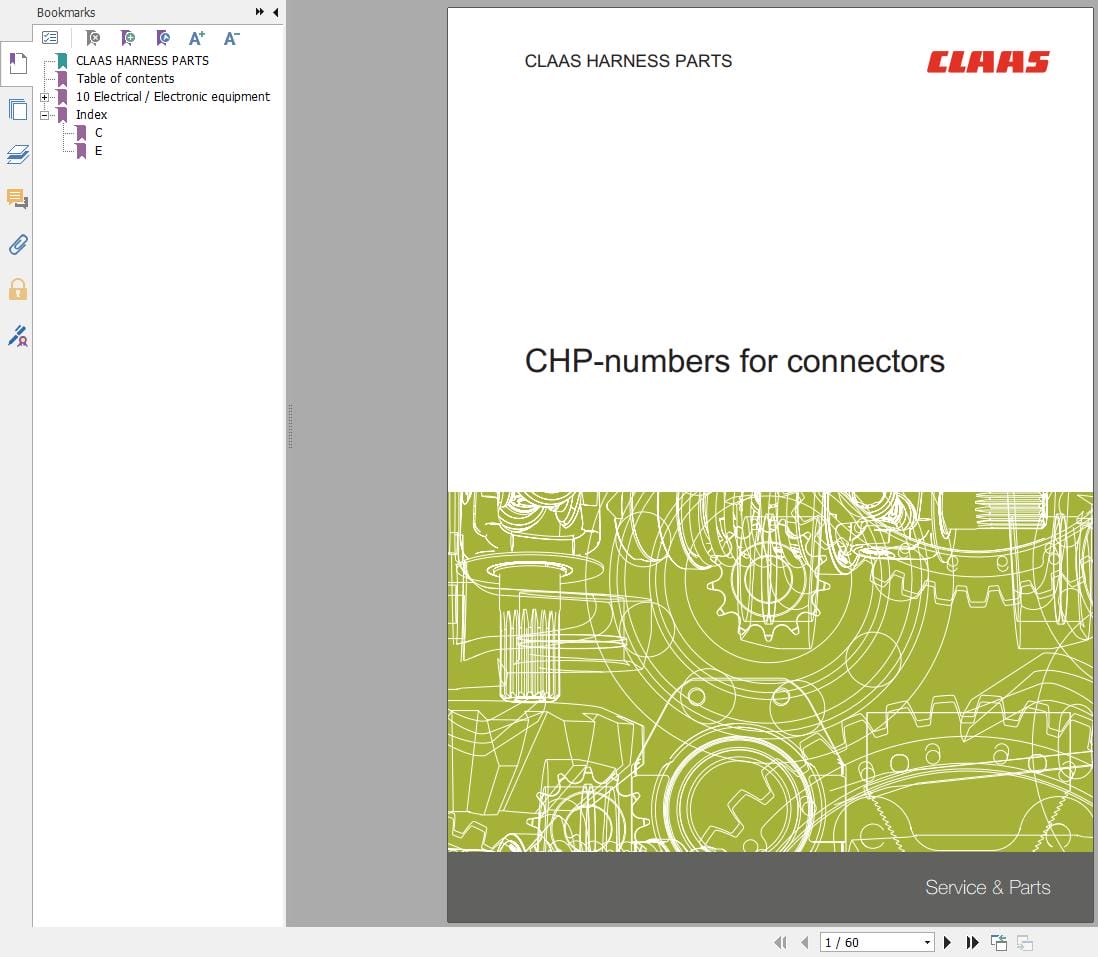
Task: Select the Table of contents bookmark
Action: point(125,78)
